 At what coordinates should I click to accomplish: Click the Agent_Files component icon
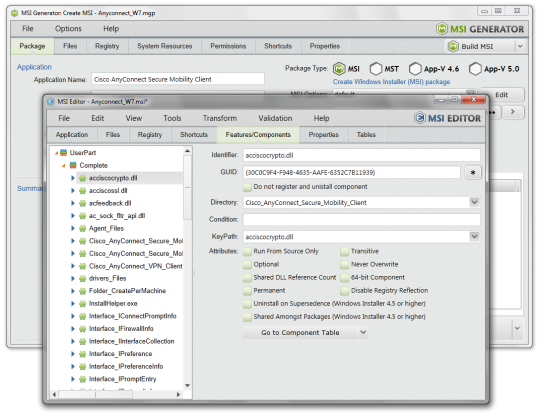coord(82,228)
